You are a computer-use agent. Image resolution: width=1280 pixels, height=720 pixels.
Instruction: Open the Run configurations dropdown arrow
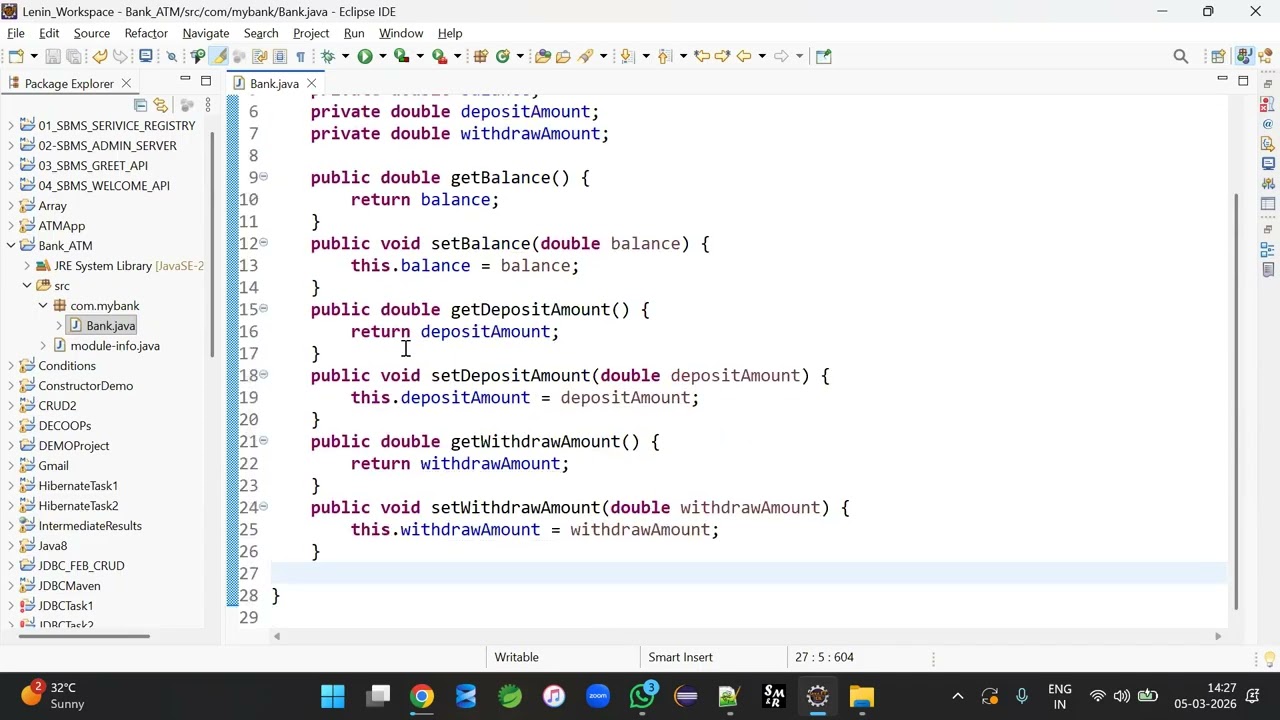pyautogui.click(x=383, y=56)
